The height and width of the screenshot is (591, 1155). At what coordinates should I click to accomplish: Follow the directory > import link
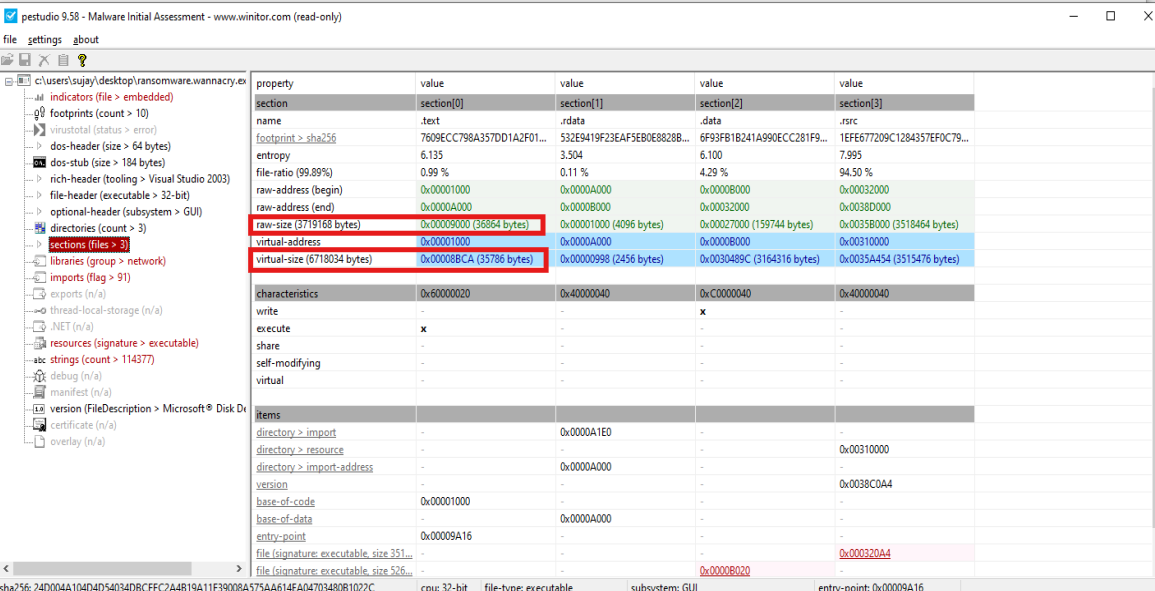click(x=296, y=433)
